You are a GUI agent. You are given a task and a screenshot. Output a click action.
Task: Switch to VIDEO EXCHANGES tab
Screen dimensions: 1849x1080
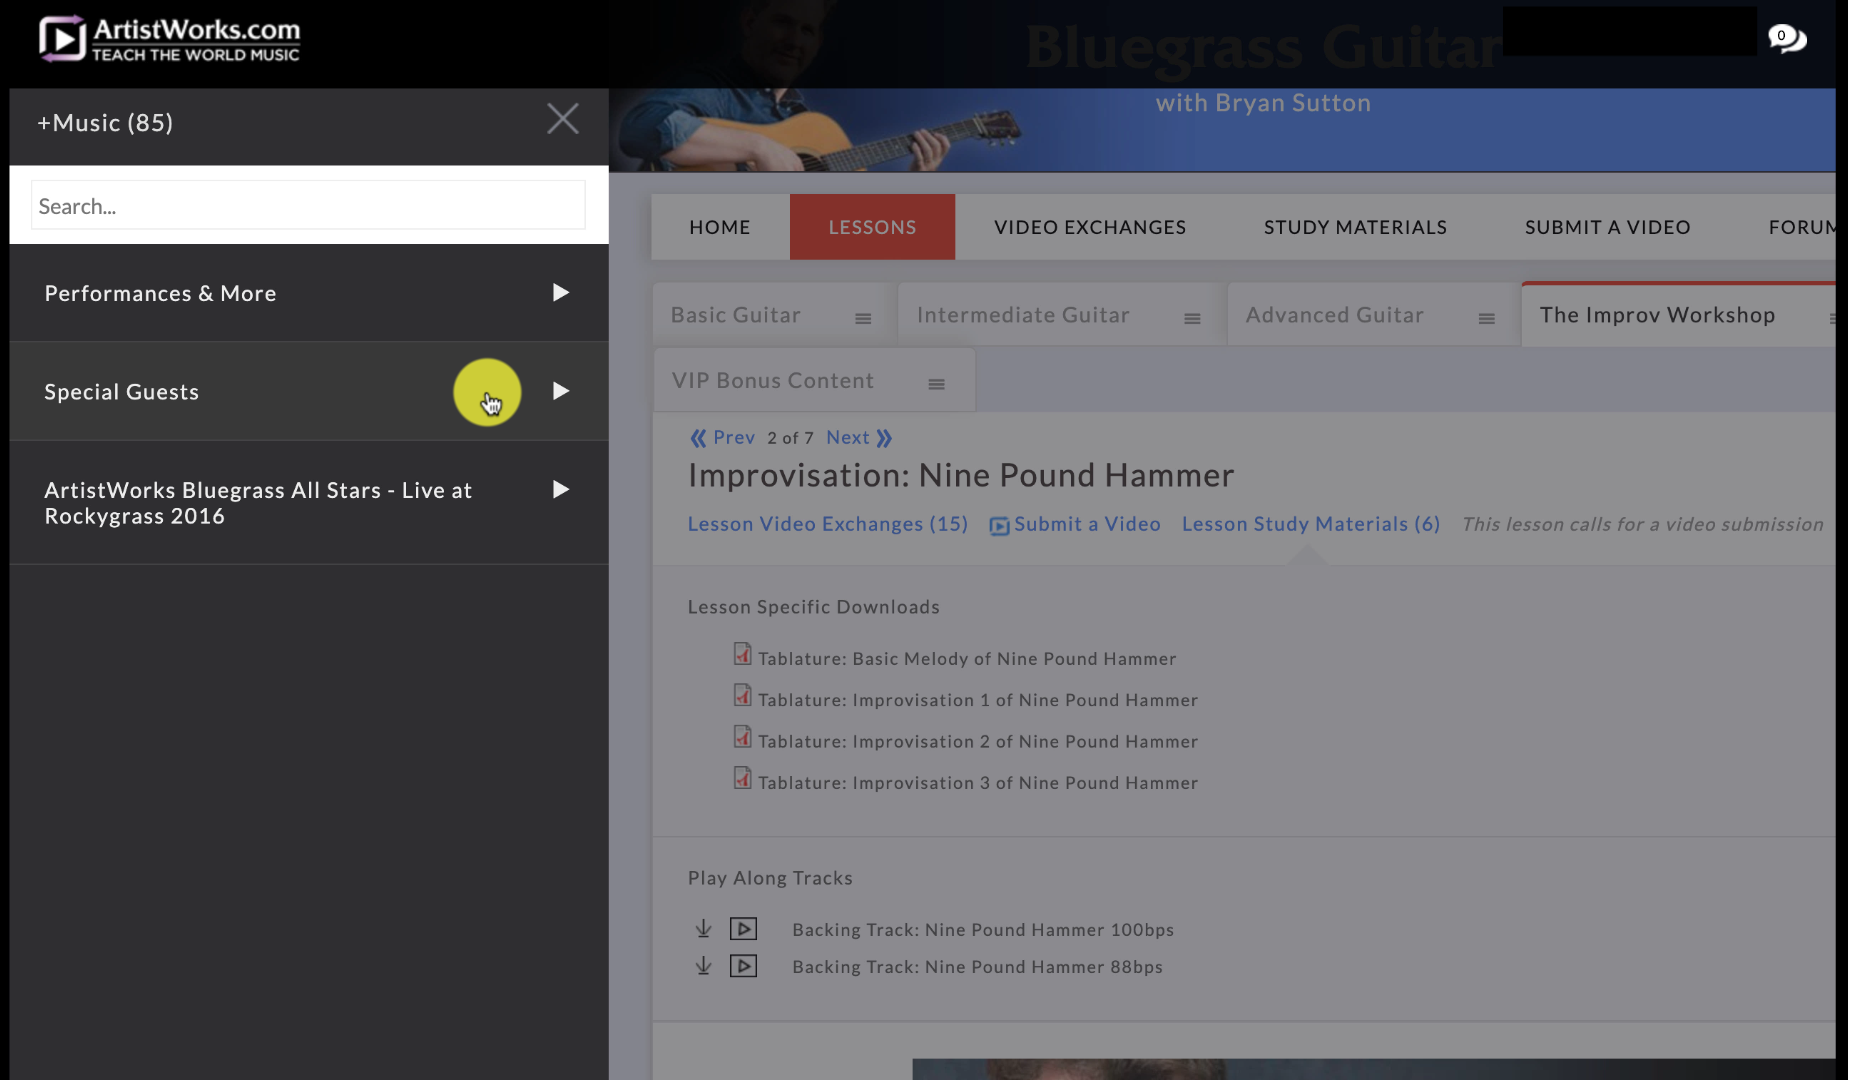click(x=1090, y=227)
